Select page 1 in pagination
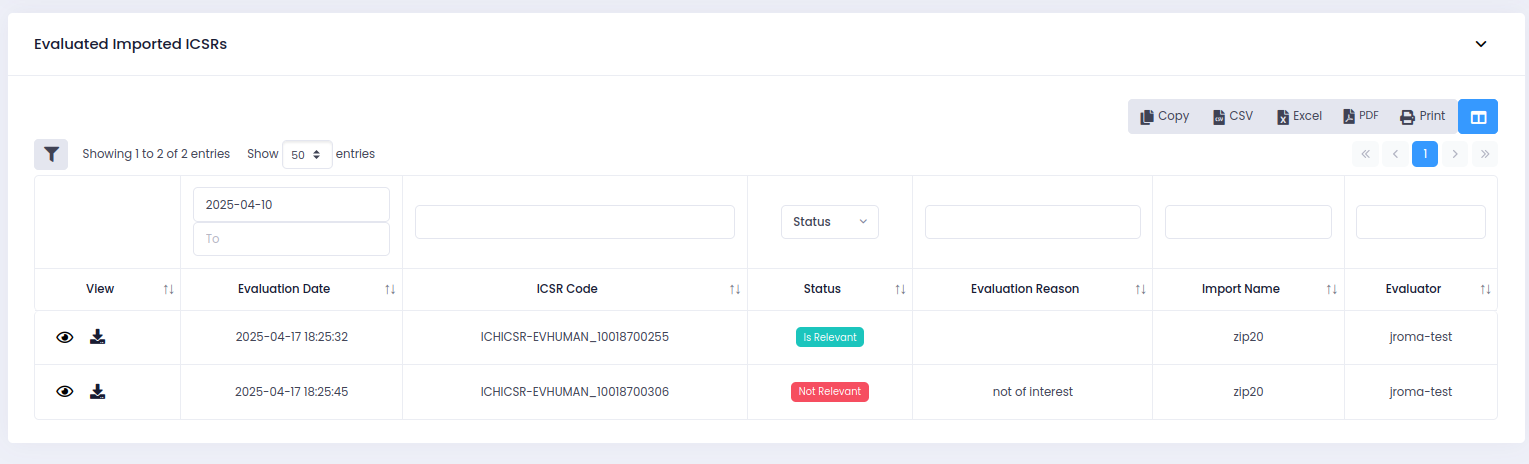 point(1425,154)
